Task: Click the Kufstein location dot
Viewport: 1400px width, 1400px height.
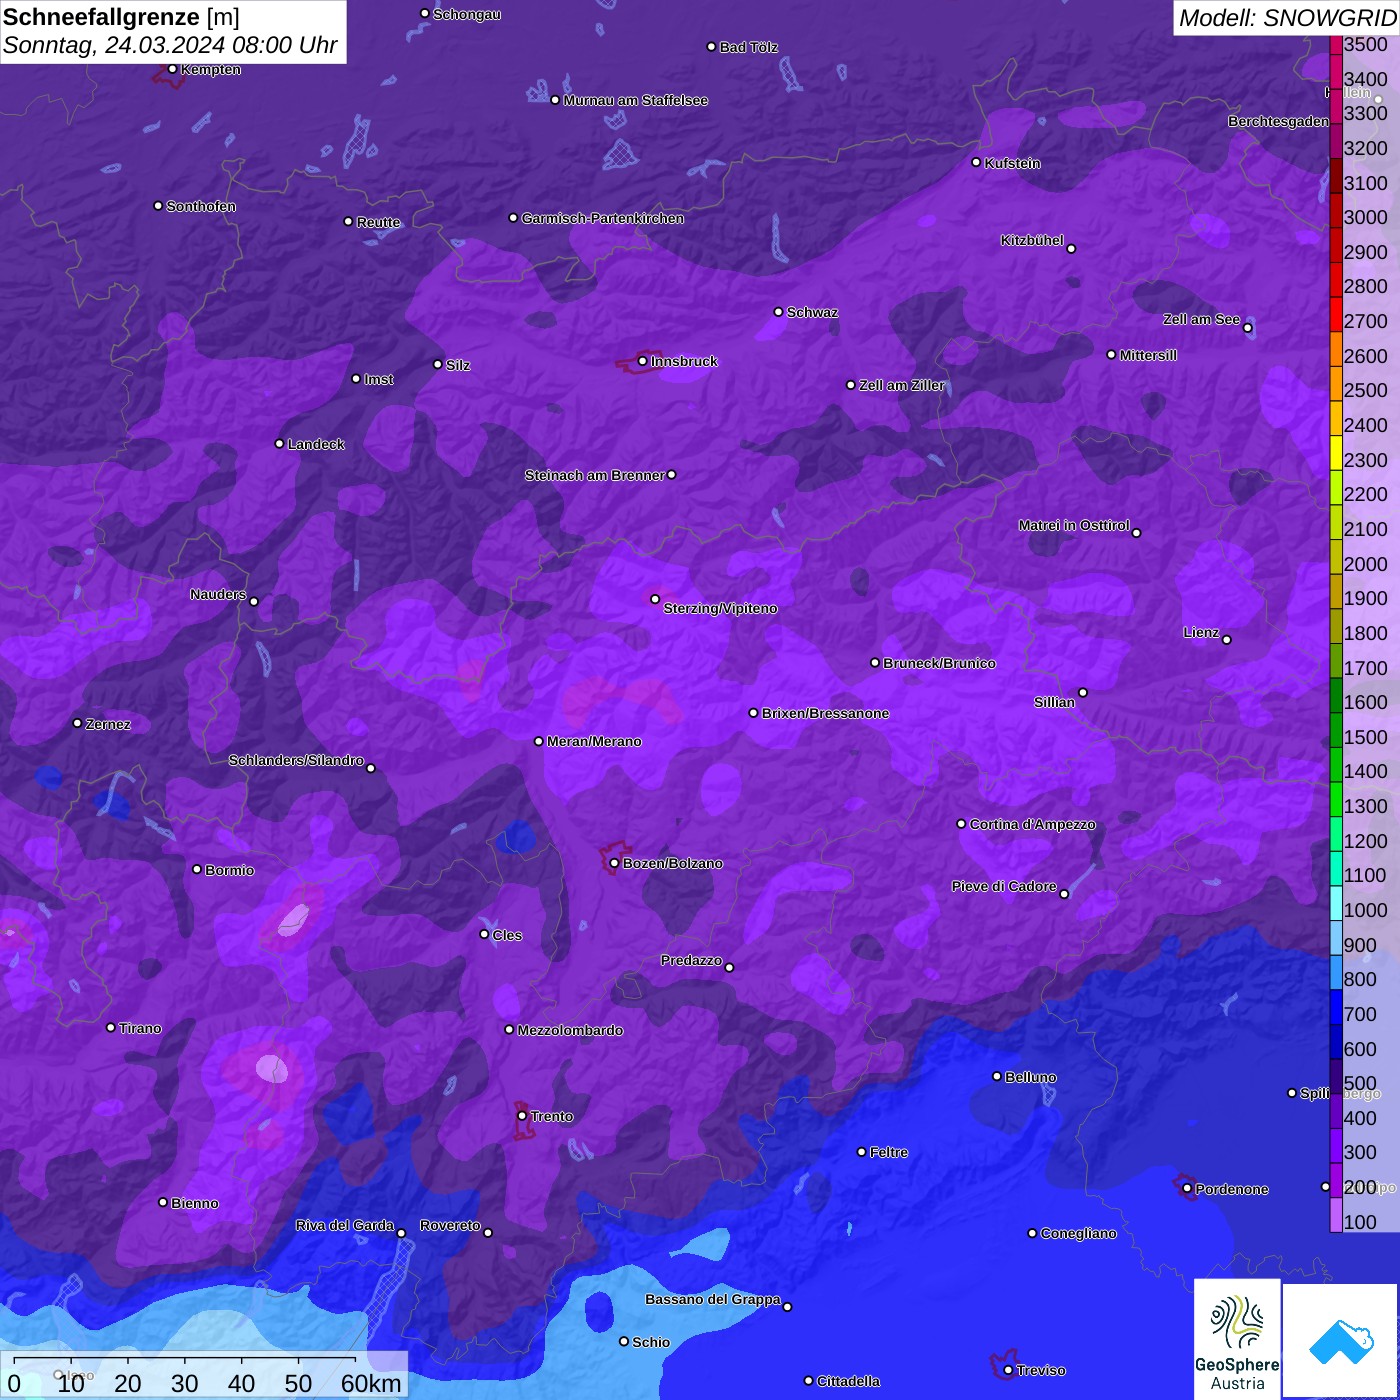Action: [977, 162]
